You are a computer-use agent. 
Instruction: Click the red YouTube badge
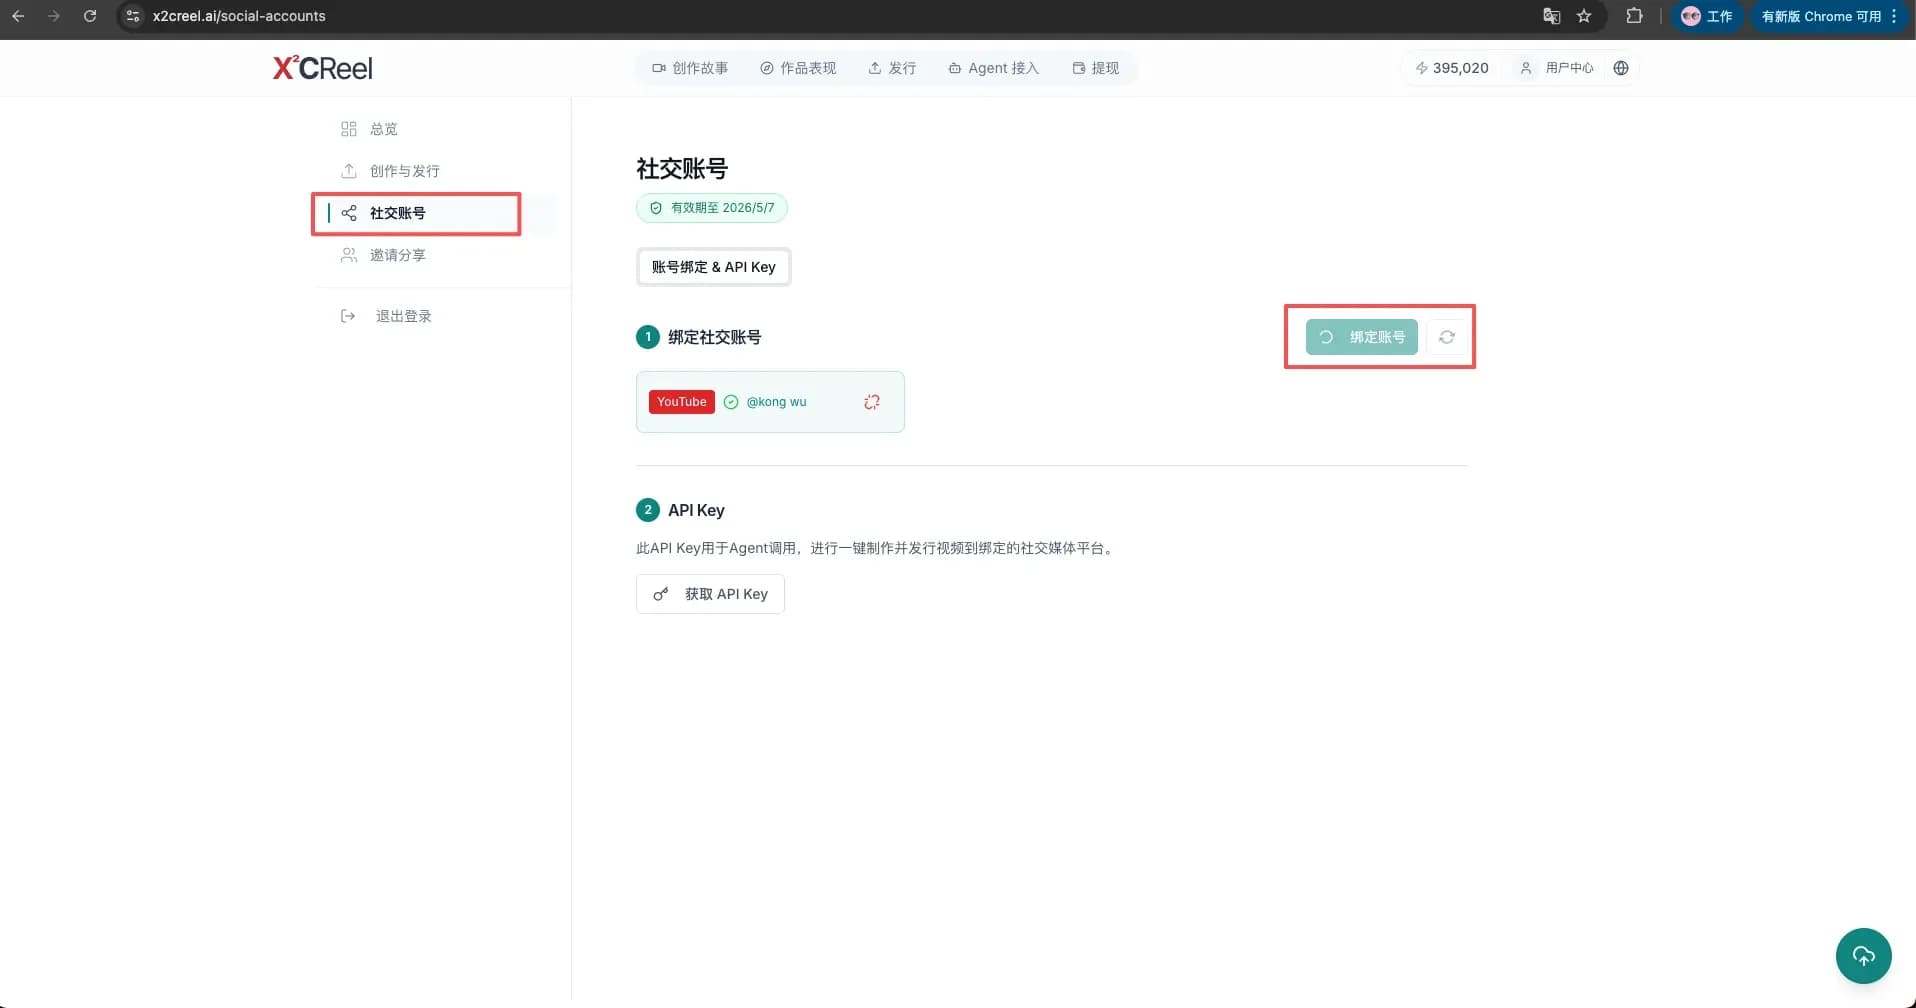682,402
